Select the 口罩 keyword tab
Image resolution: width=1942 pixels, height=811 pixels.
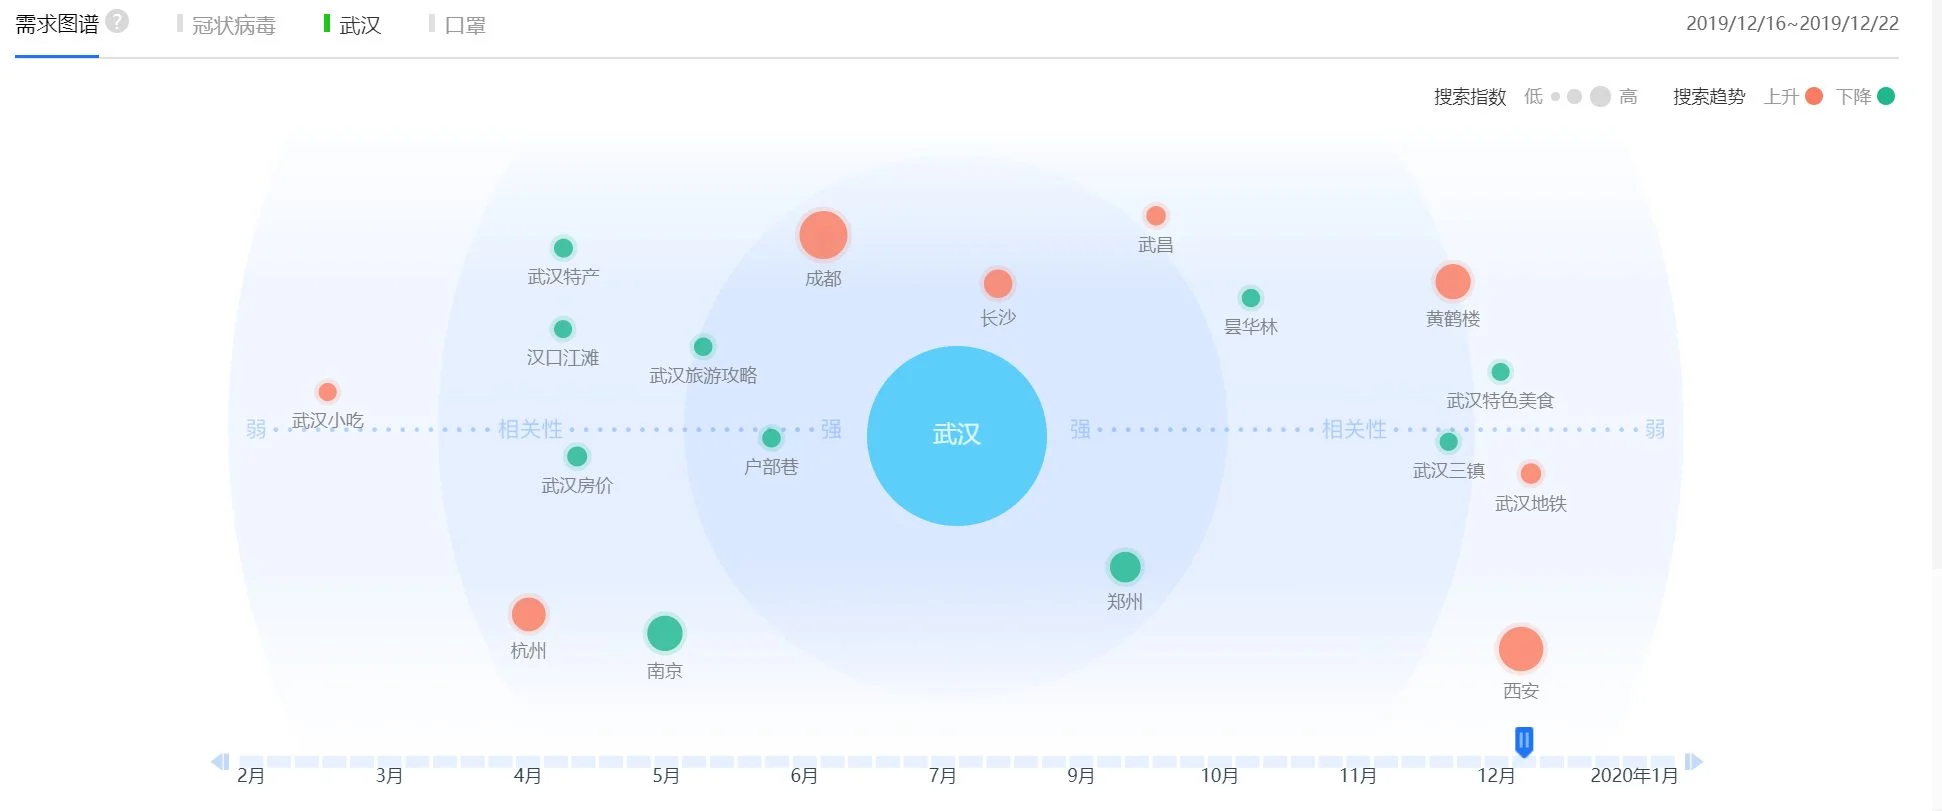464,26
